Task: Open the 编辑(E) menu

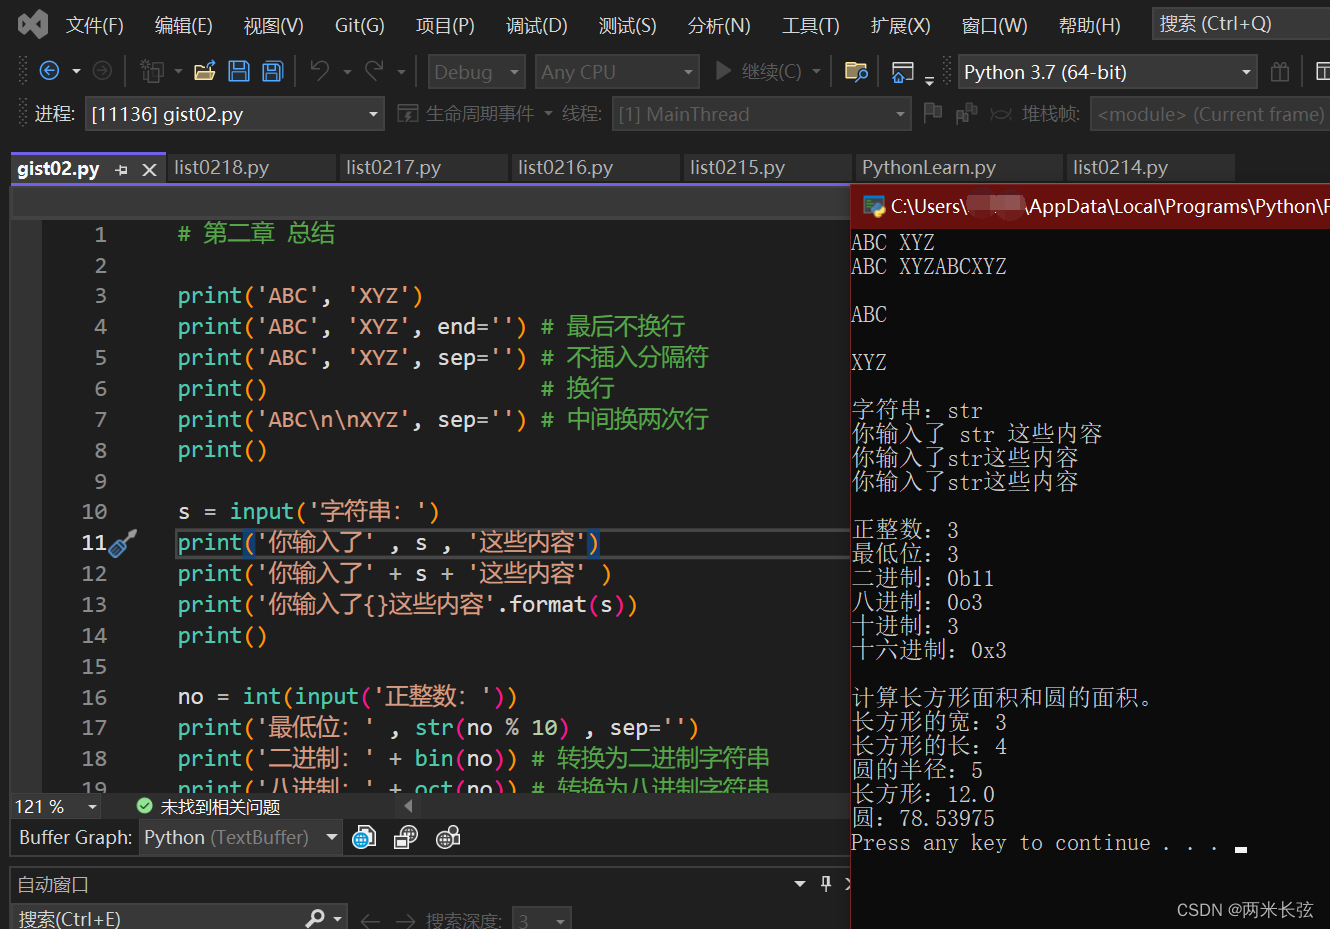Action: [x=184, y=25]
